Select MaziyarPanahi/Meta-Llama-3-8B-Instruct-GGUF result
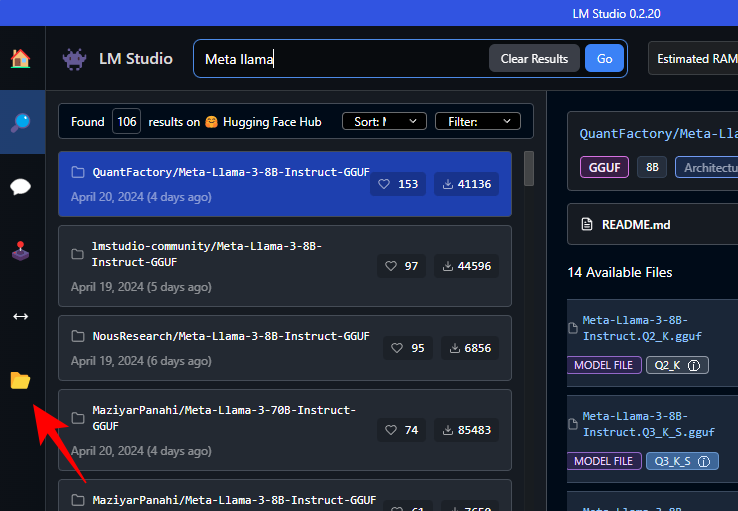Image resolution: width=738 pixels, height=511 pixels. [x=285, y=495]
